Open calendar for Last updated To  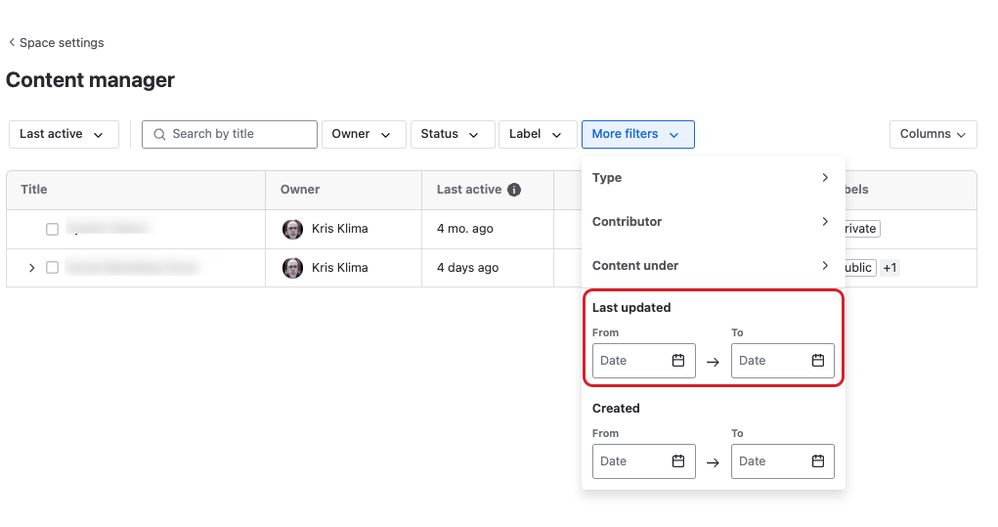click(818, 361)
